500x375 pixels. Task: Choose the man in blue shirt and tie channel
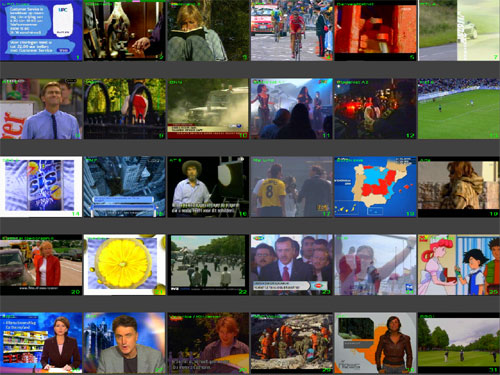(x=41, y=109)
